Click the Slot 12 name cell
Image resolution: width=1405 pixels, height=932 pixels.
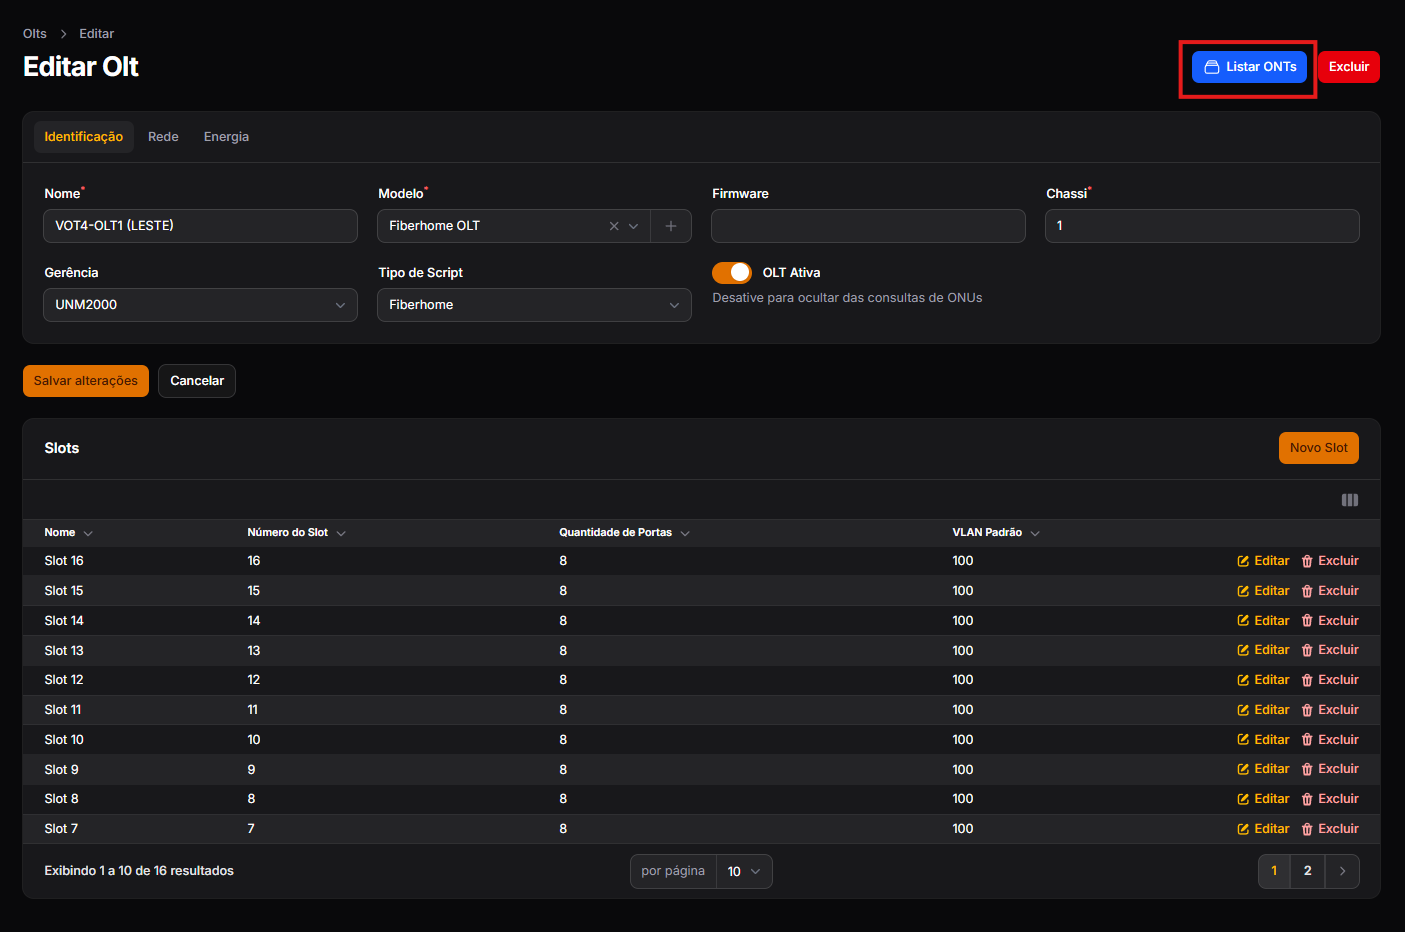(x=64, y=680)
